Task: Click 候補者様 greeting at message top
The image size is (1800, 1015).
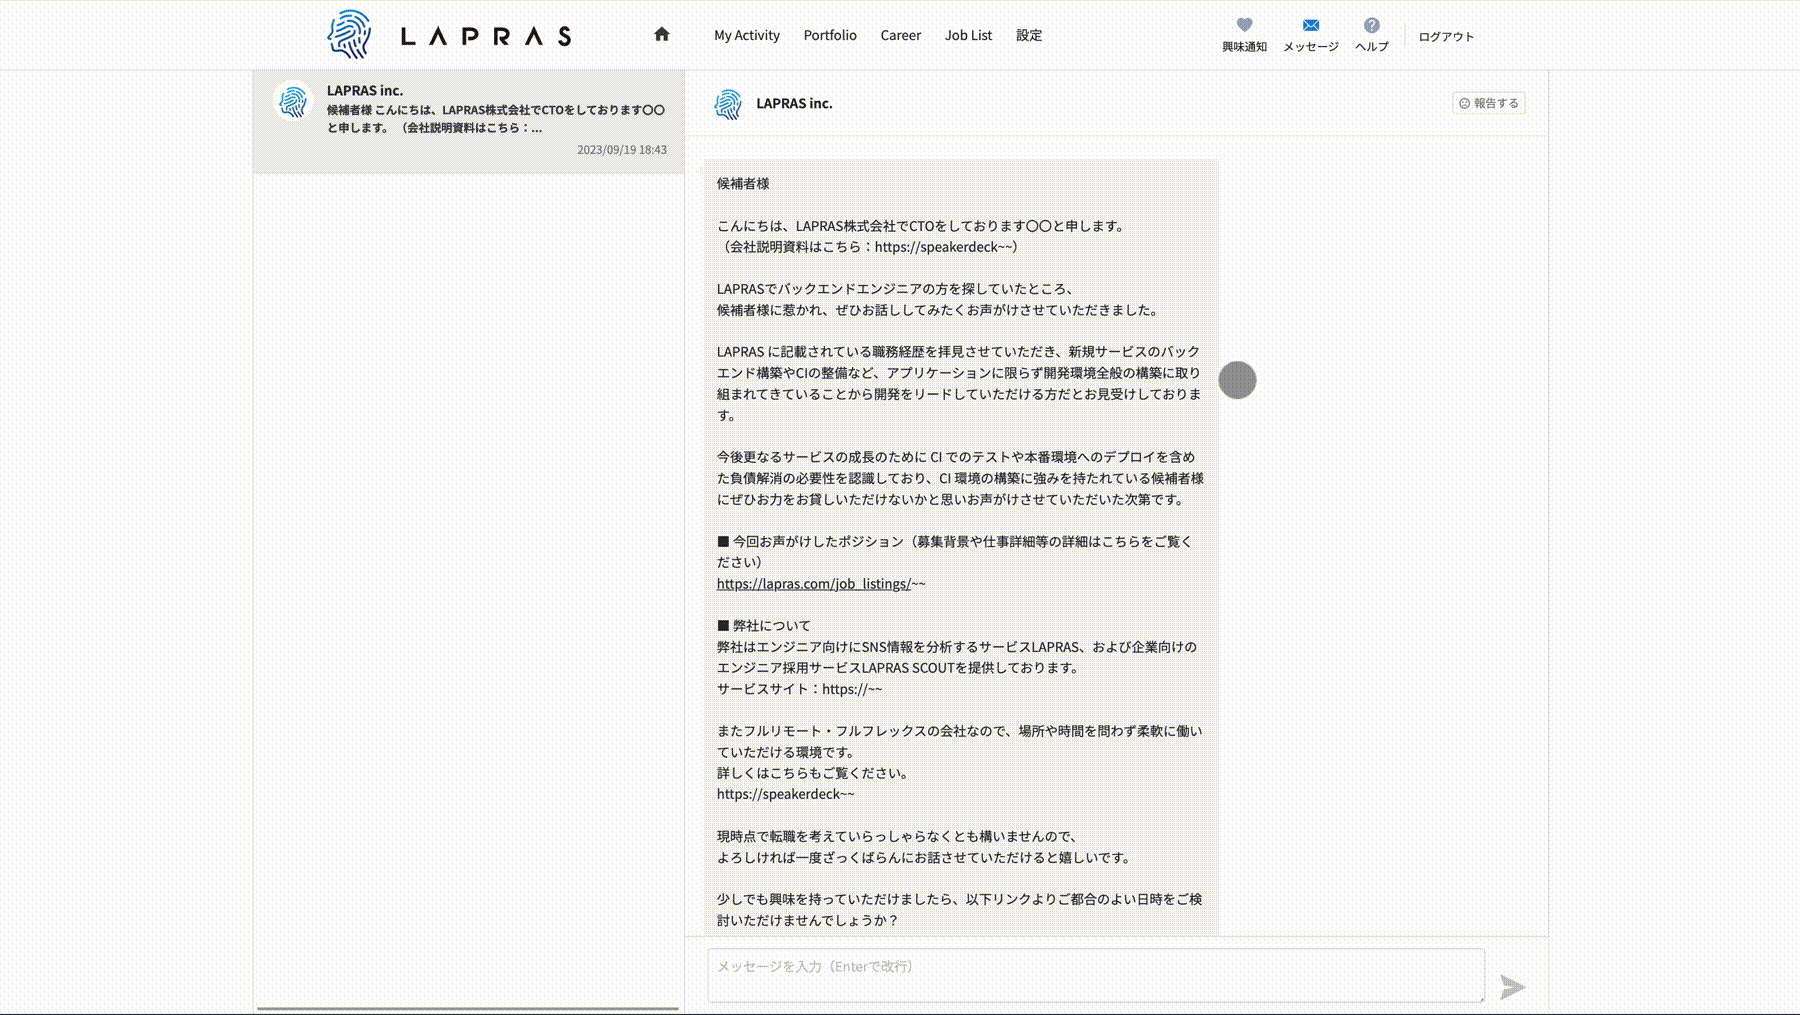Action: [x=743, y=184]
